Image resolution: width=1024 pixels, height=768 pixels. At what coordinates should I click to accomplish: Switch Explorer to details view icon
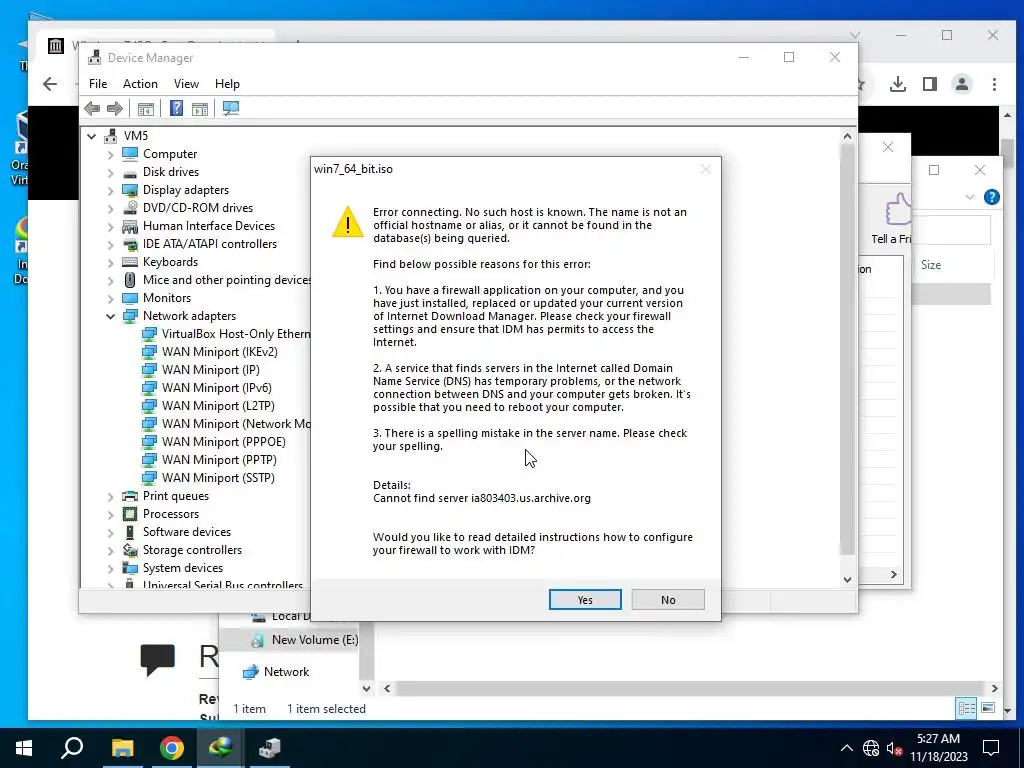(966, 709)
